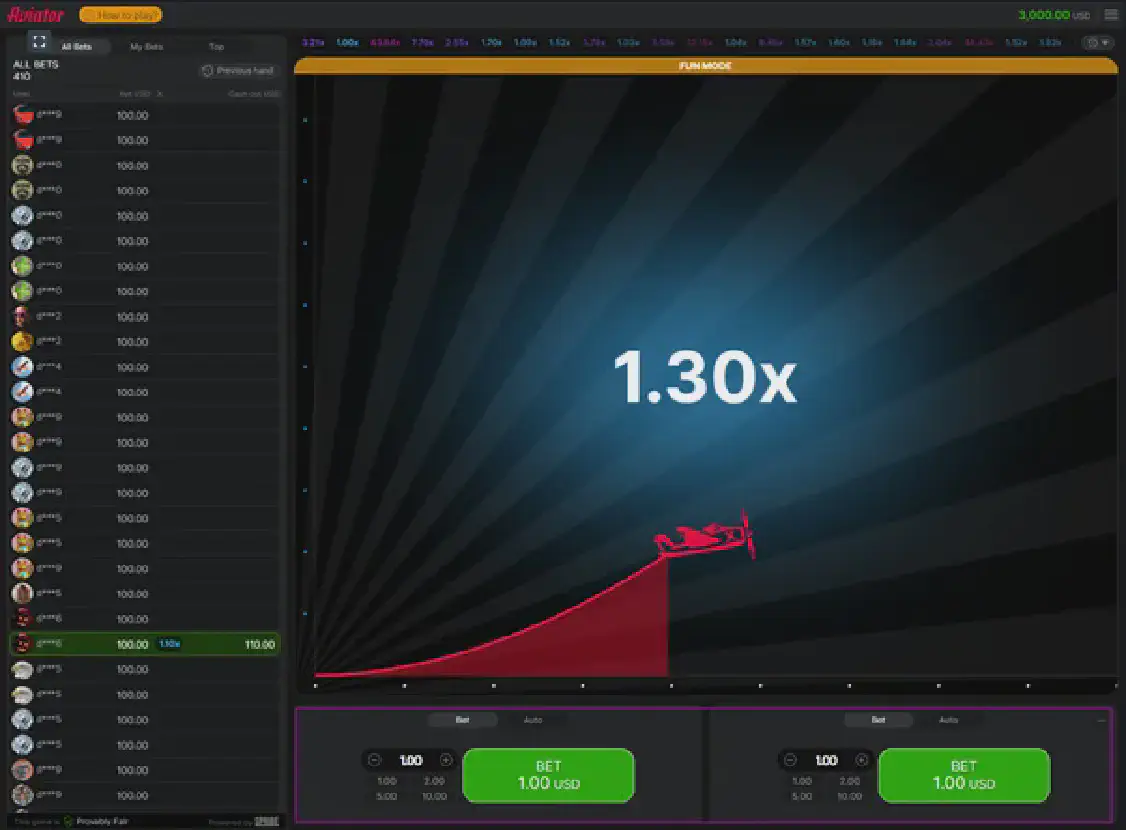
Task: Open the hamburger menu at top right
Action: tap(1111, 15)
